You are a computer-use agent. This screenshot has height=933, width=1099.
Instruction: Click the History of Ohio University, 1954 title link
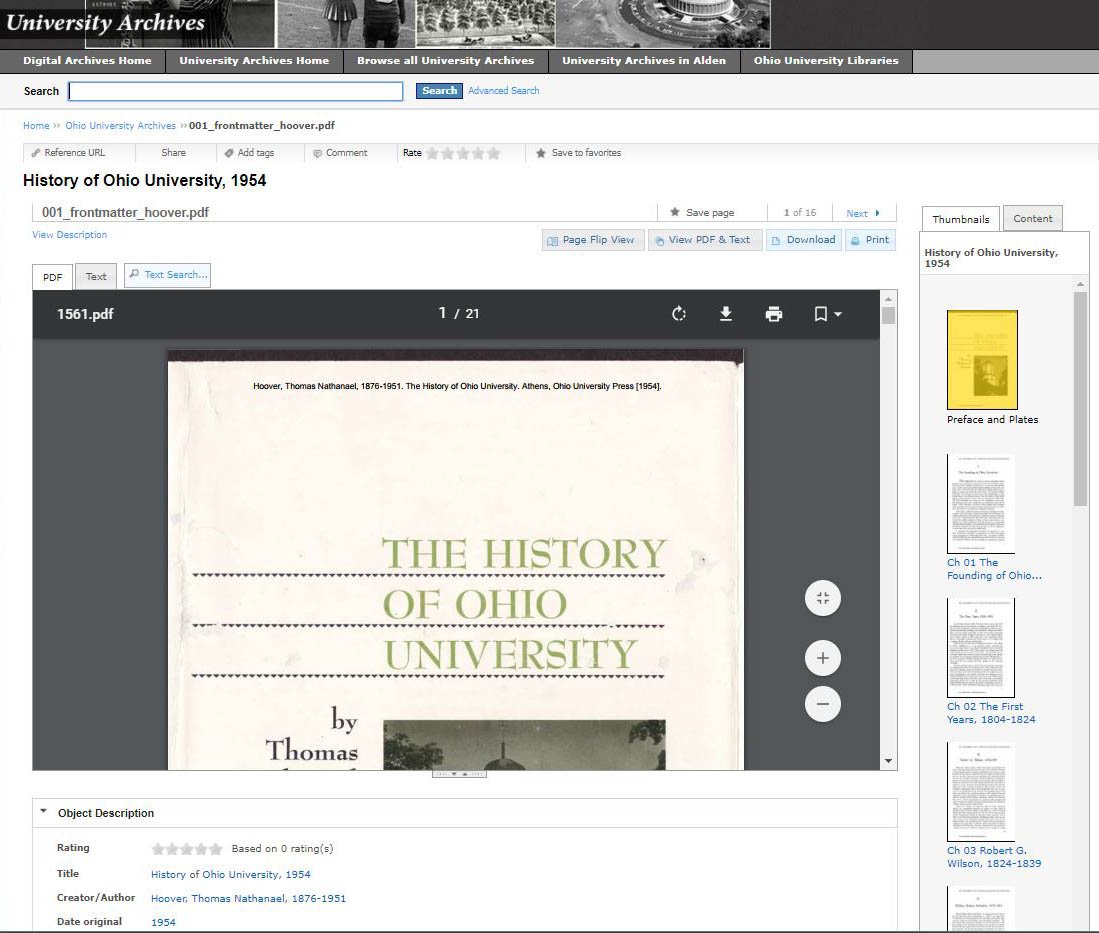pyautogui.click(x=231, y=874)
